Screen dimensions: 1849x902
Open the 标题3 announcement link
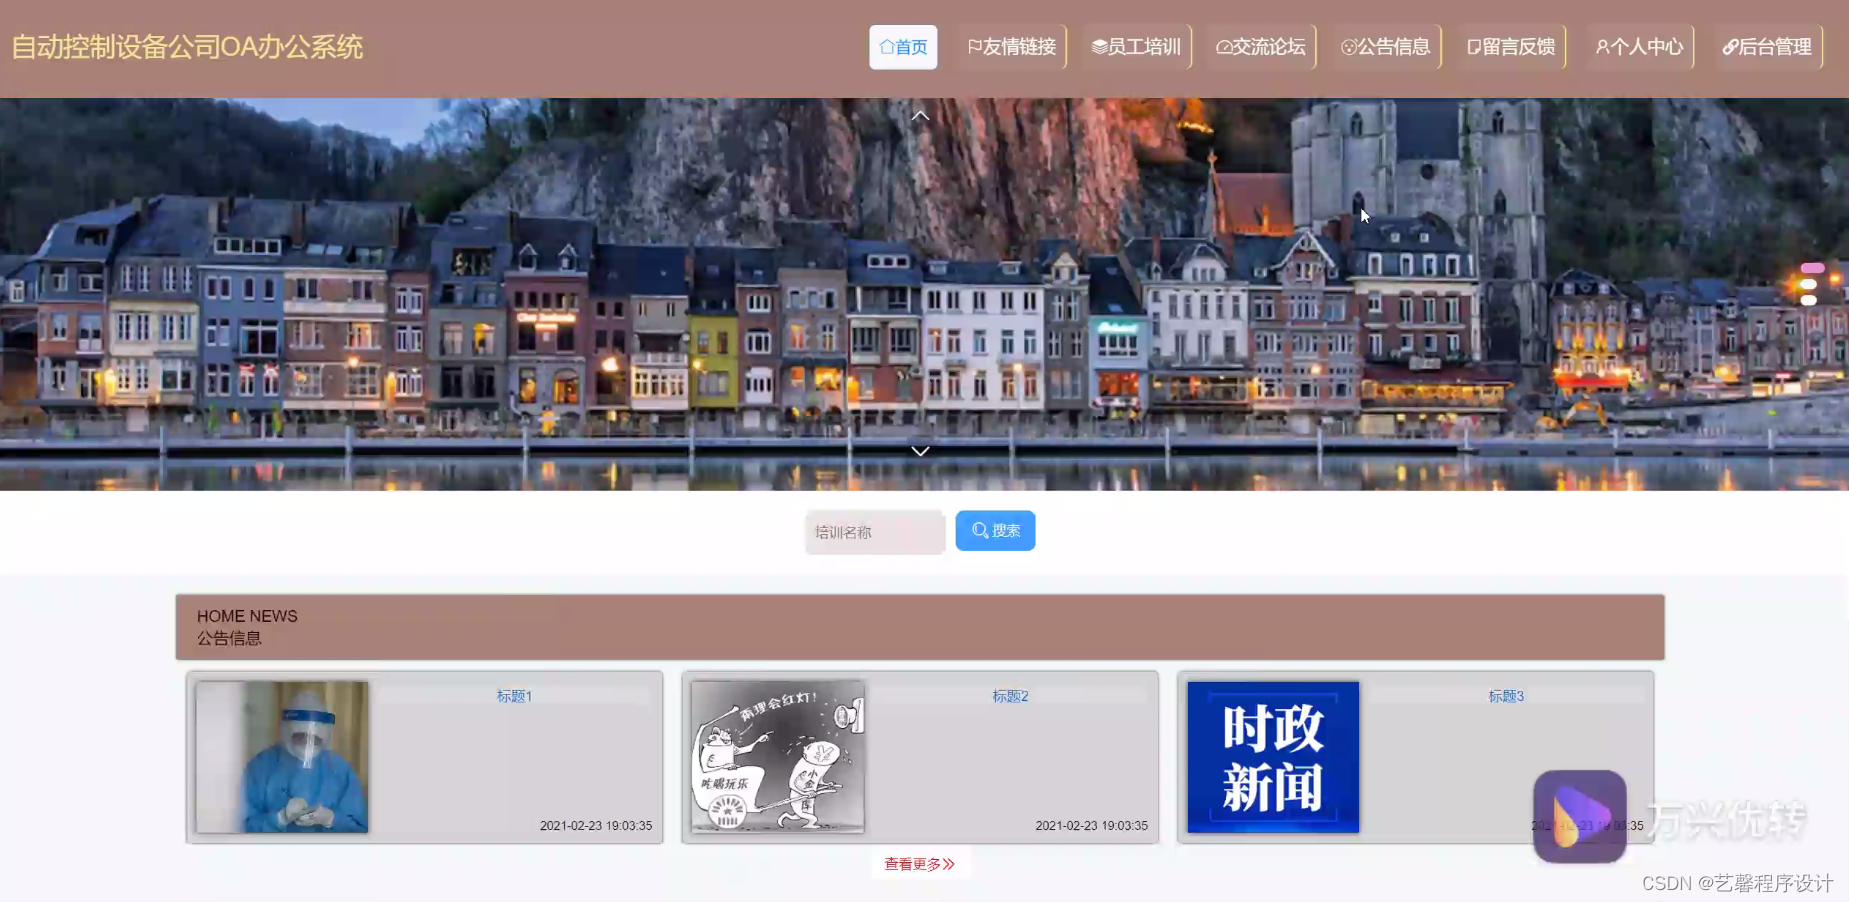click(x=1508, y=695)
